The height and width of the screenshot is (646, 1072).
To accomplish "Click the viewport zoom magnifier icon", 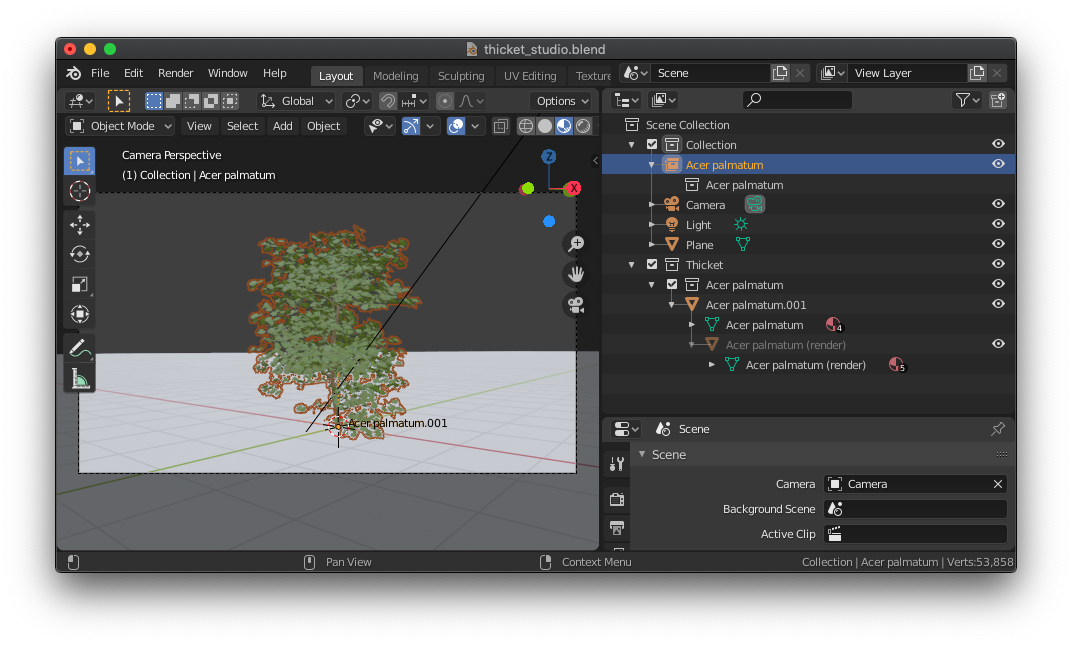I will click(576, 243).
